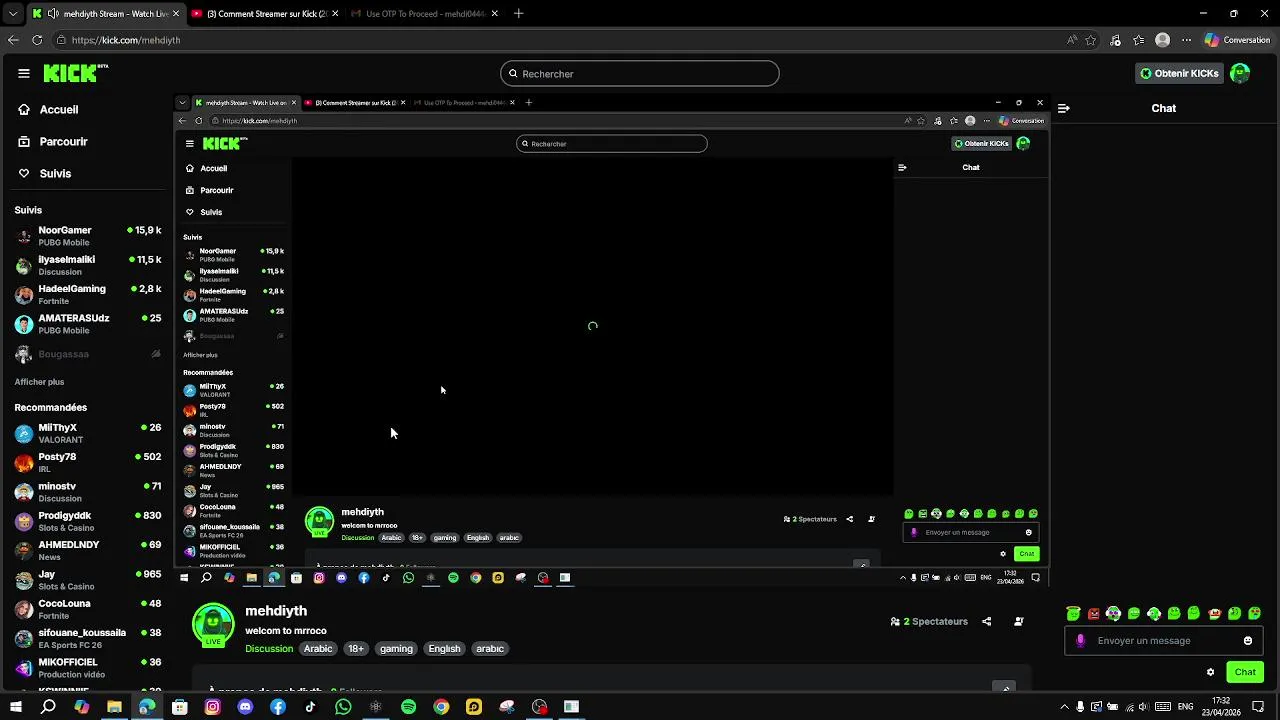Open a new browser tab

point(518,14)
